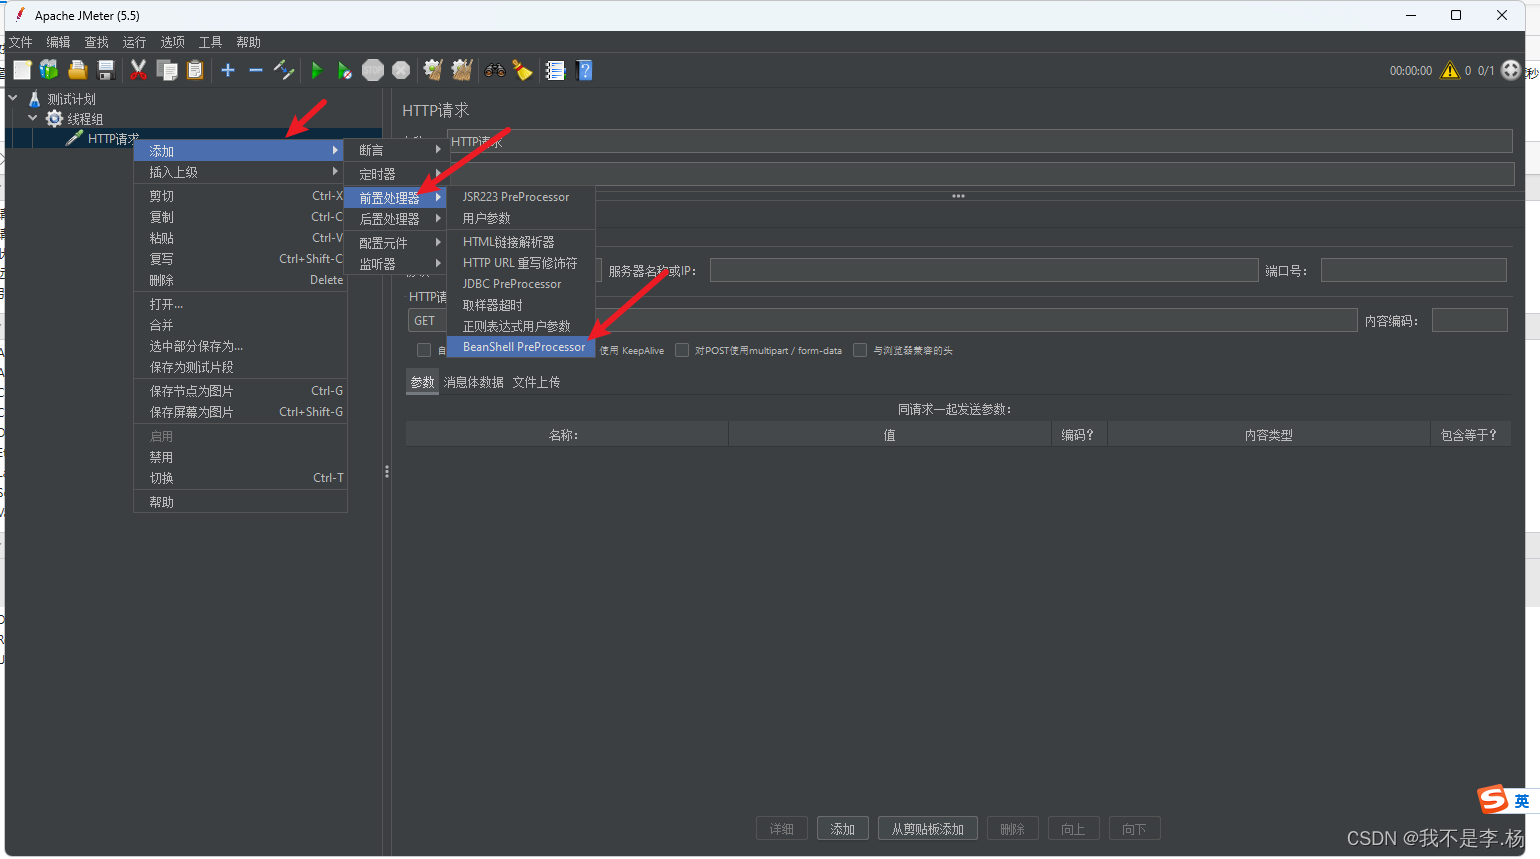The width and height of the screenshot is (1540, 859).
Task: Click the Paste clipboard icon
Action: [195, 70]
